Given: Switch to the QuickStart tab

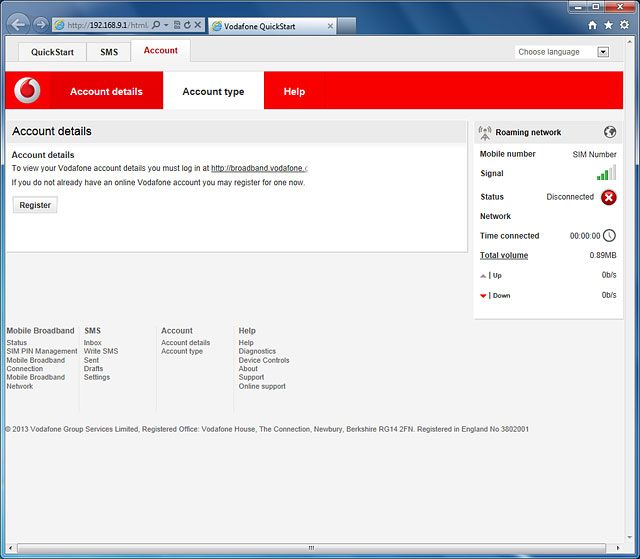Looking at the screenshot, I should coord(52,52).
